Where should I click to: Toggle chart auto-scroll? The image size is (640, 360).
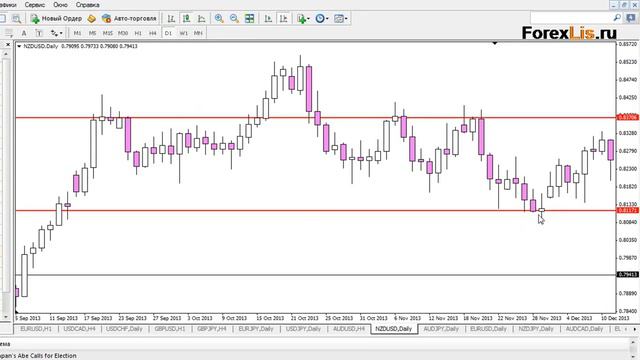click(x=268, y=18)
